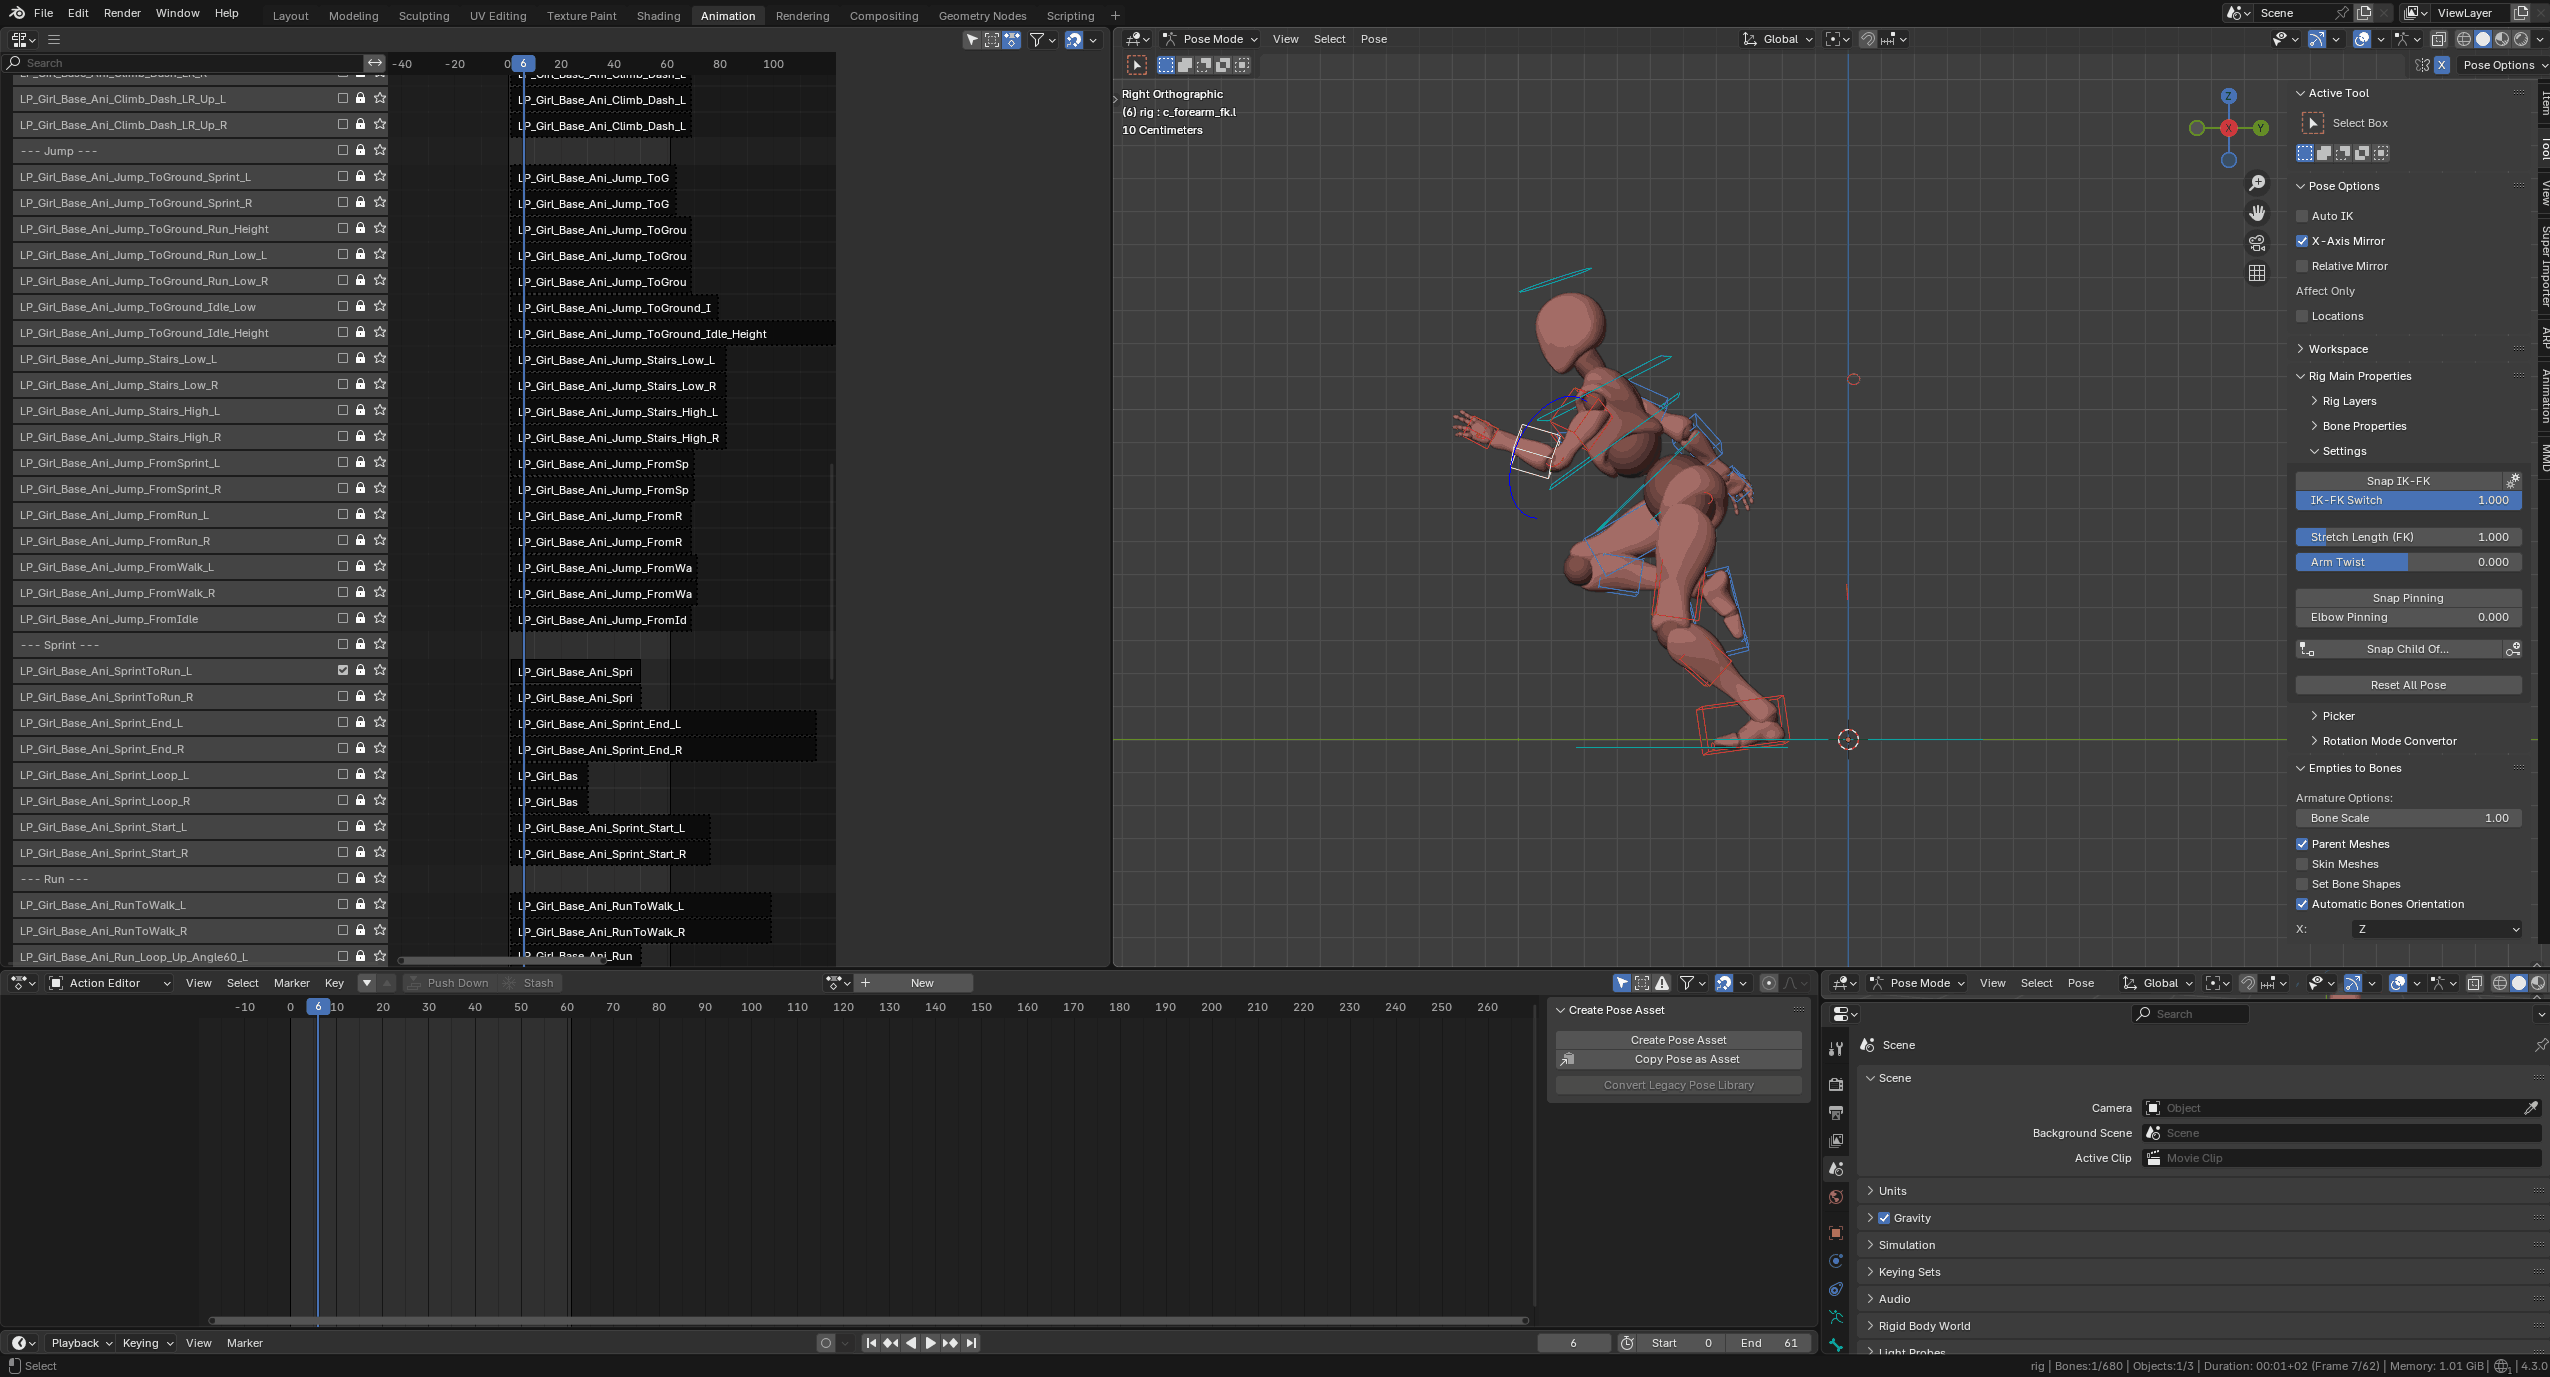2550x1377 pixels.
Task: Open the Render menu
Action: pos(122,13)
